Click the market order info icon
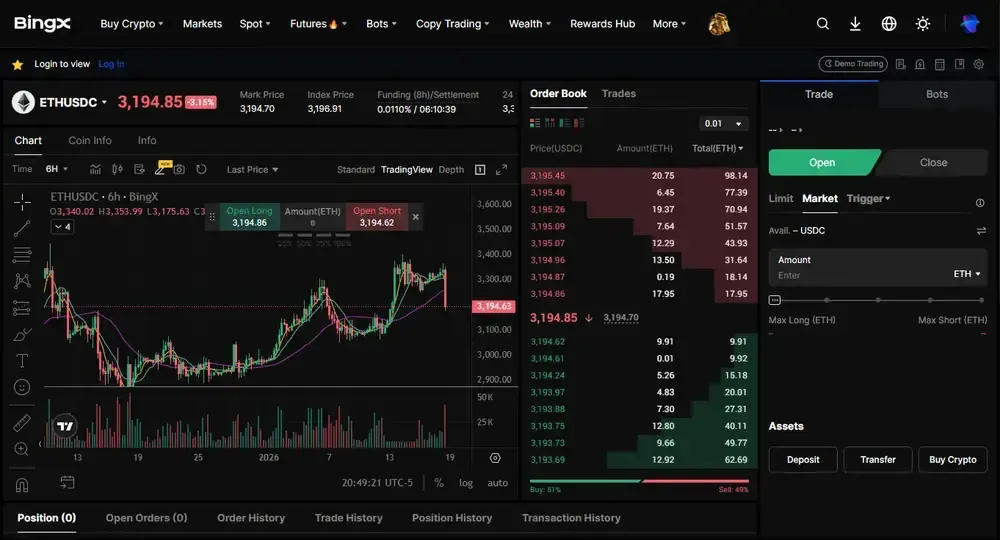The image size is (1000, 540). pyautogui.click(x=980, y=203)
